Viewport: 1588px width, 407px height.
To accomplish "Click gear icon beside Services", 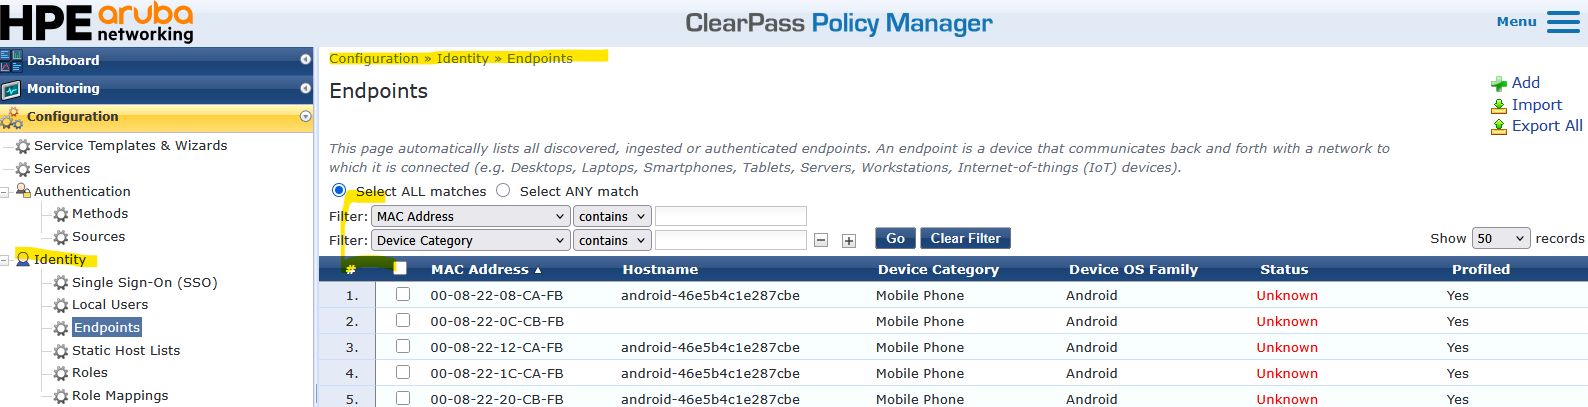I will [23, 169].
